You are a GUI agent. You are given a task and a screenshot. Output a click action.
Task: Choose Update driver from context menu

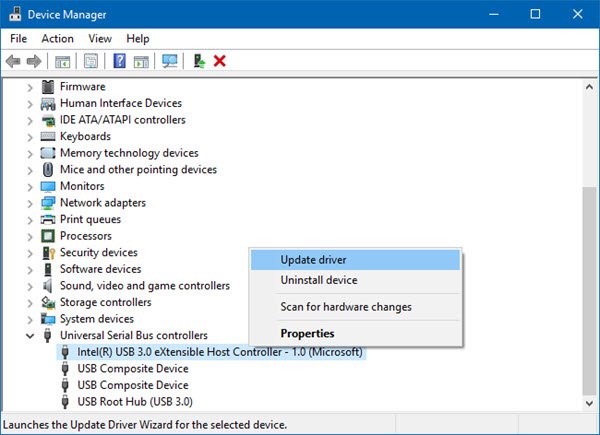coord(355,260)
